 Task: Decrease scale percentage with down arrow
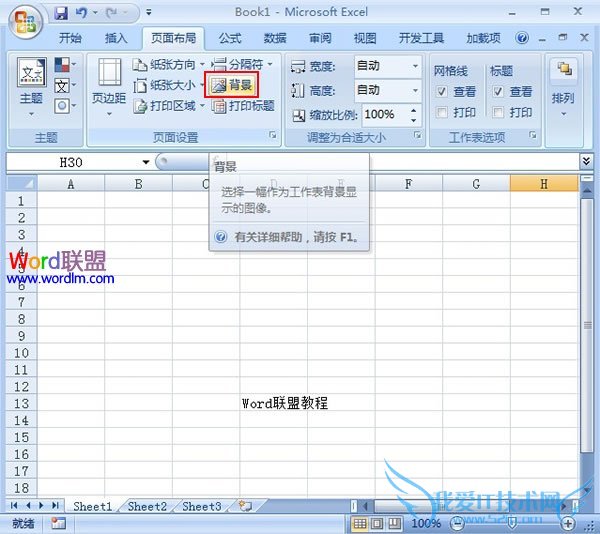coord(414,120)
